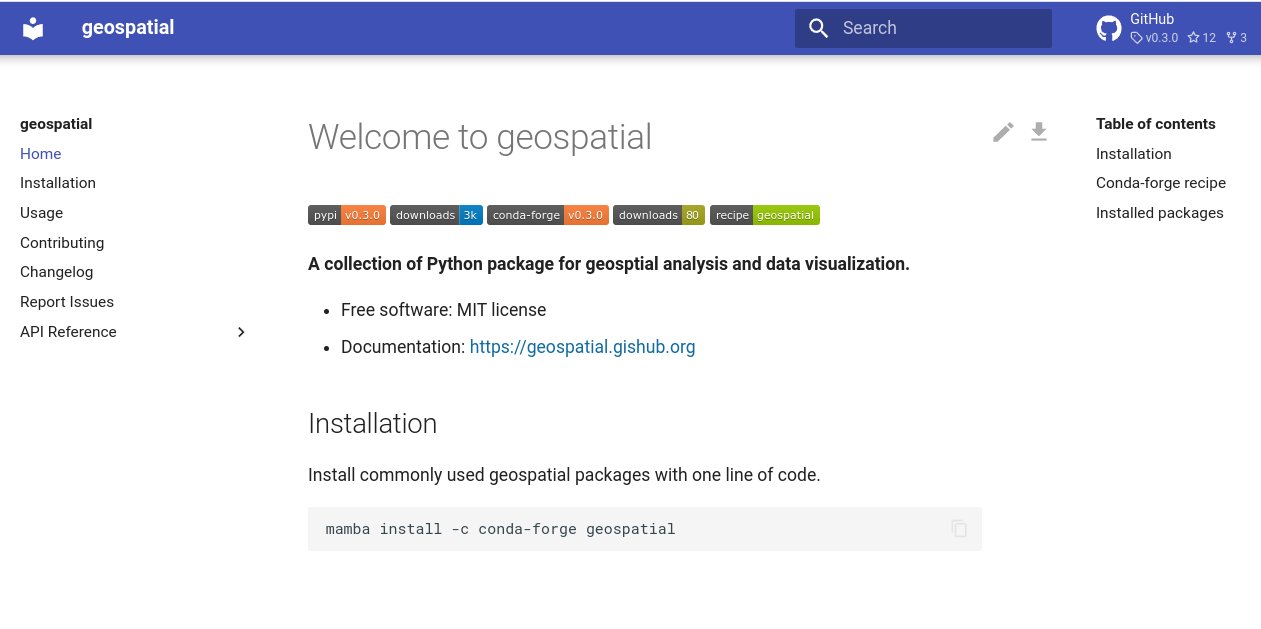
Task: Jump to Conda-forge recipe in contents
Action: 1161,183
